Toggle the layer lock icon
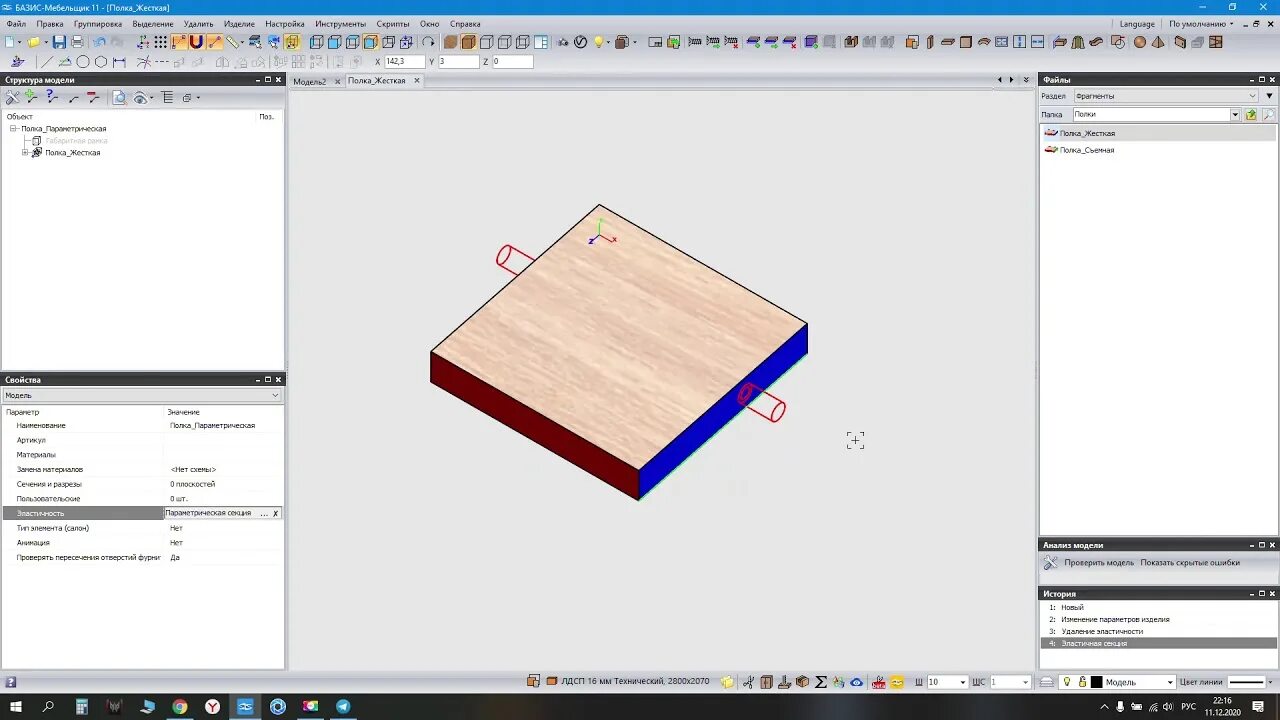 (1081, 682)
